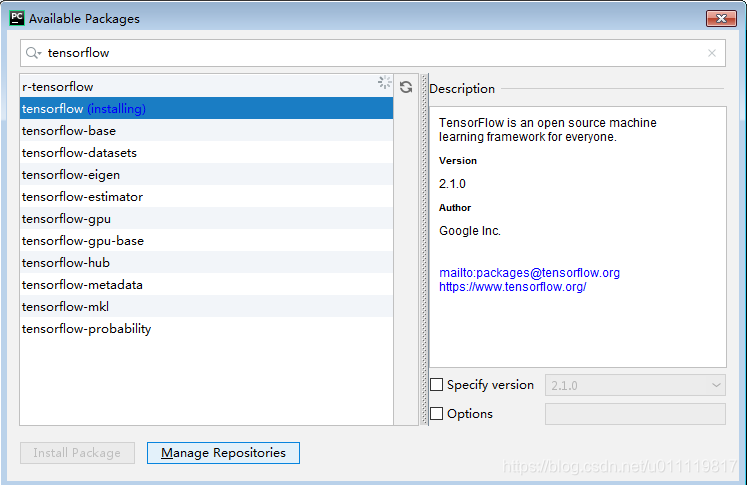Screen dimensions: 747x485
Task: Select tensorflow-hub package
Action: coord(206,262)
